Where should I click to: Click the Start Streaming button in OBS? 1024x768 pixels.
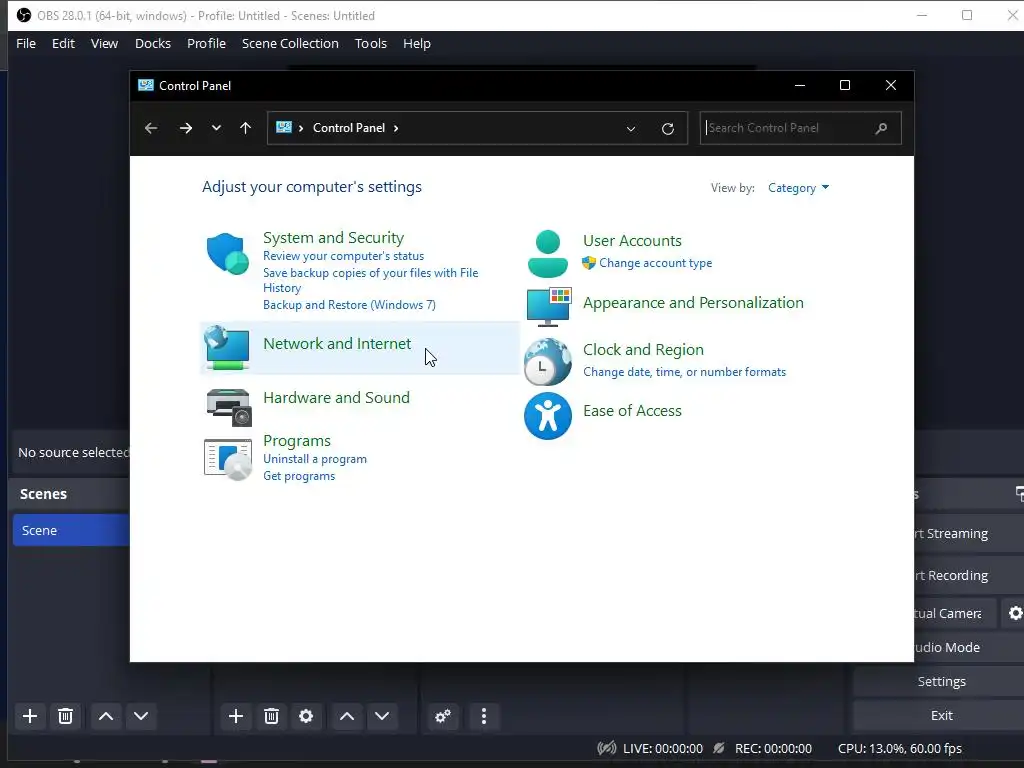(x=969, y=534)
